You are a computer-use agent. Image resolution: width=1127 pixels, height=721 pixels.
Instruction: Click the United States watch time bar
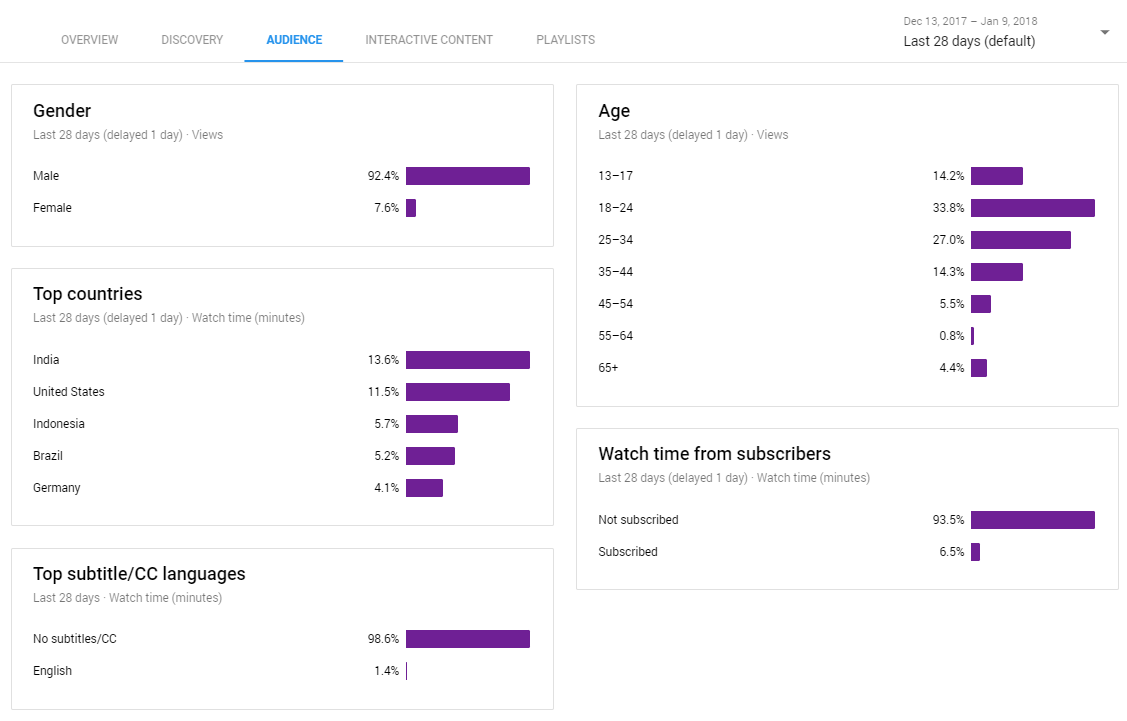coord(457,392)
